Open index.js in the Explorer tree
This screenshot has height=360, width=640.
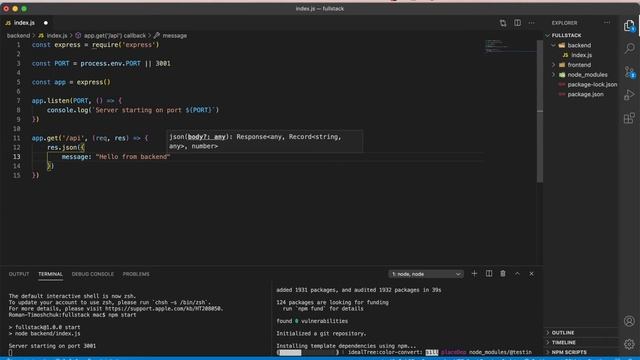[581, 55]
